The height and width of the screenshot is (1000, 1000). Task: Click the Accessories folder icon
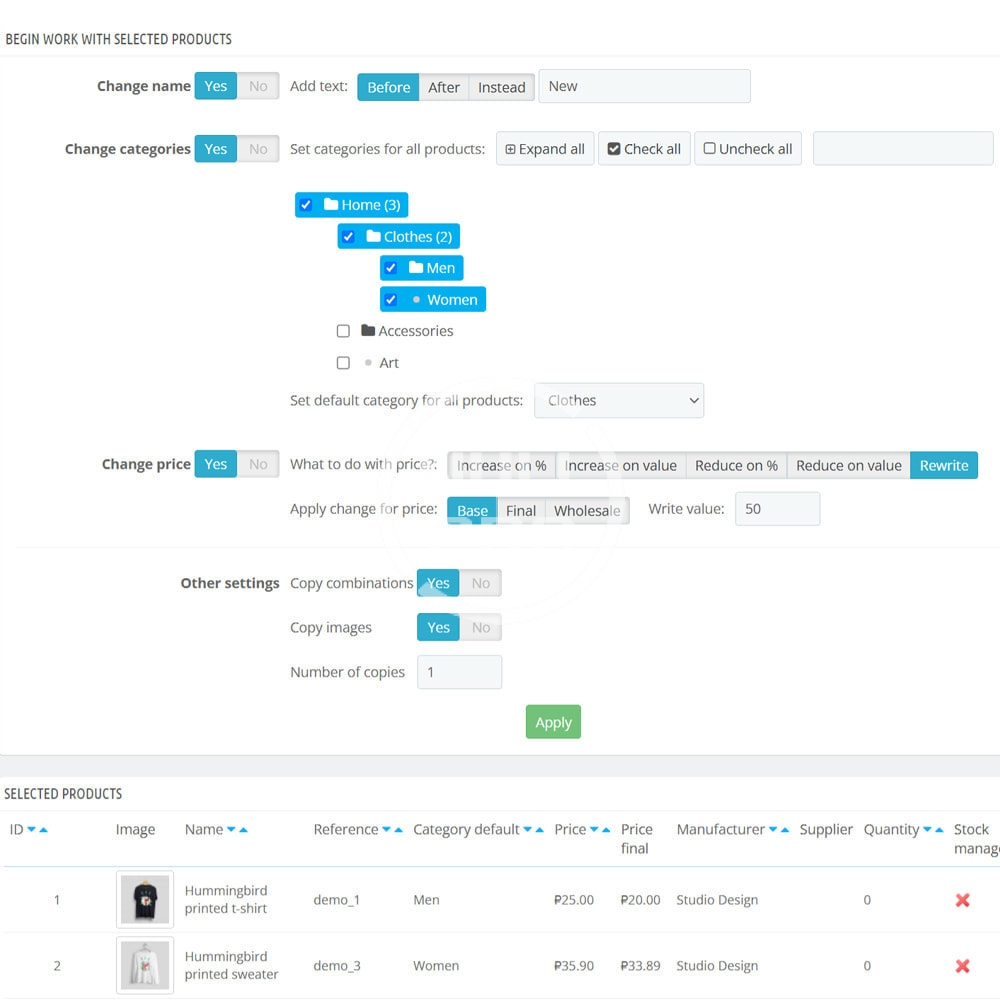pyautogui.click(x=368, y=331)
